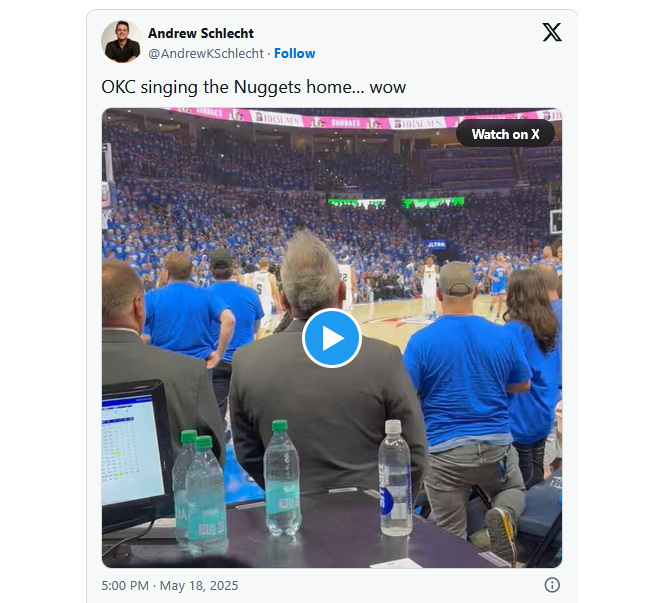Screen dimensions: 654x603
Task: Follow Andrew Schlecht via the Follow link
Action: tap(295, 53)
